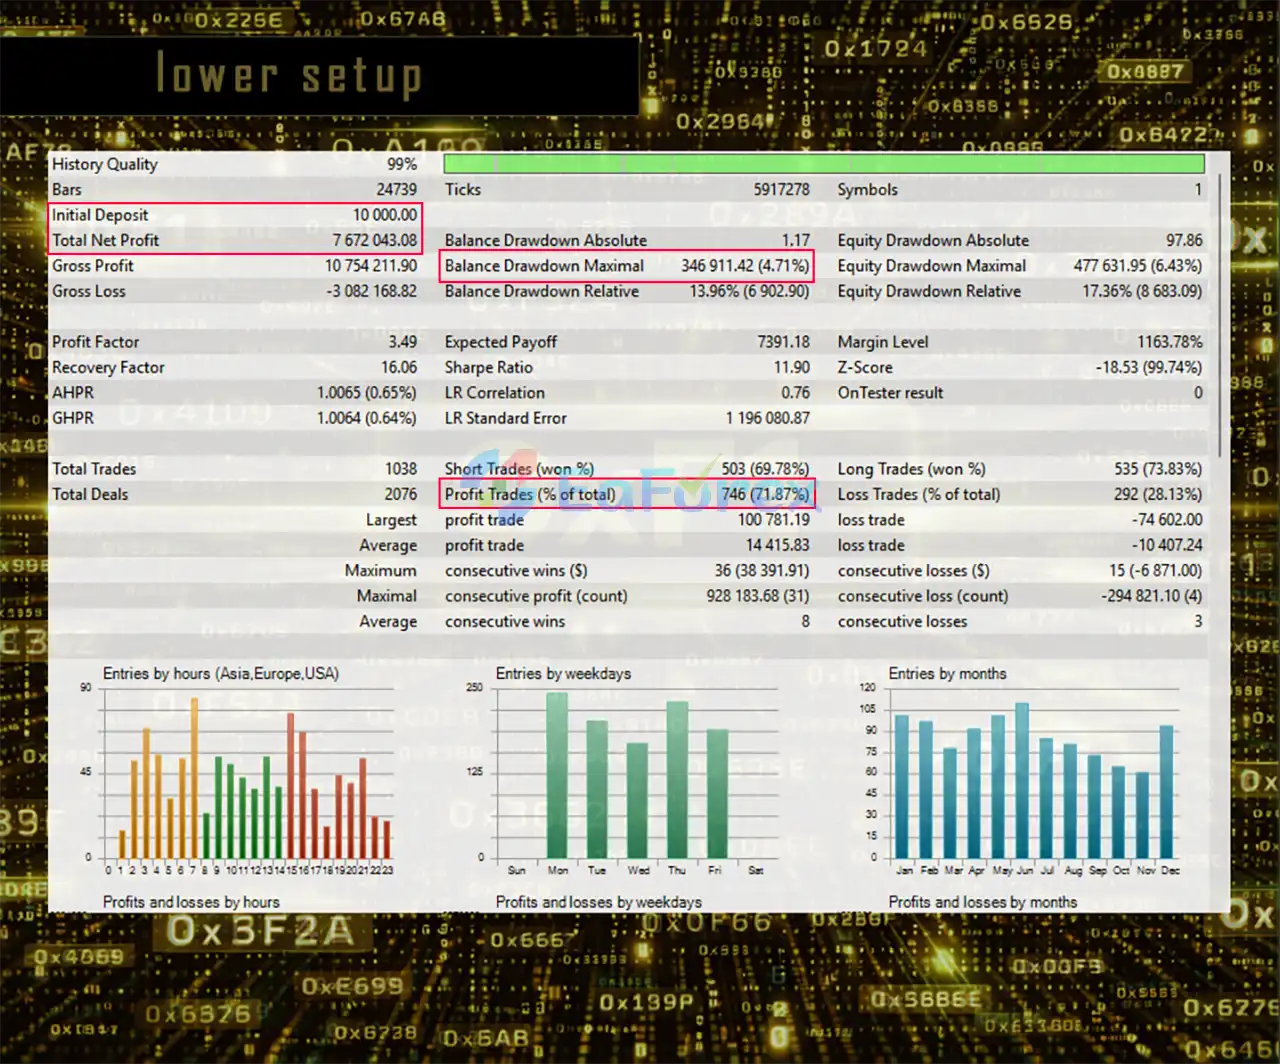Click the Sharpe Ratio label
This screenshot has height=1064, width=1280.
coord(488,367)
